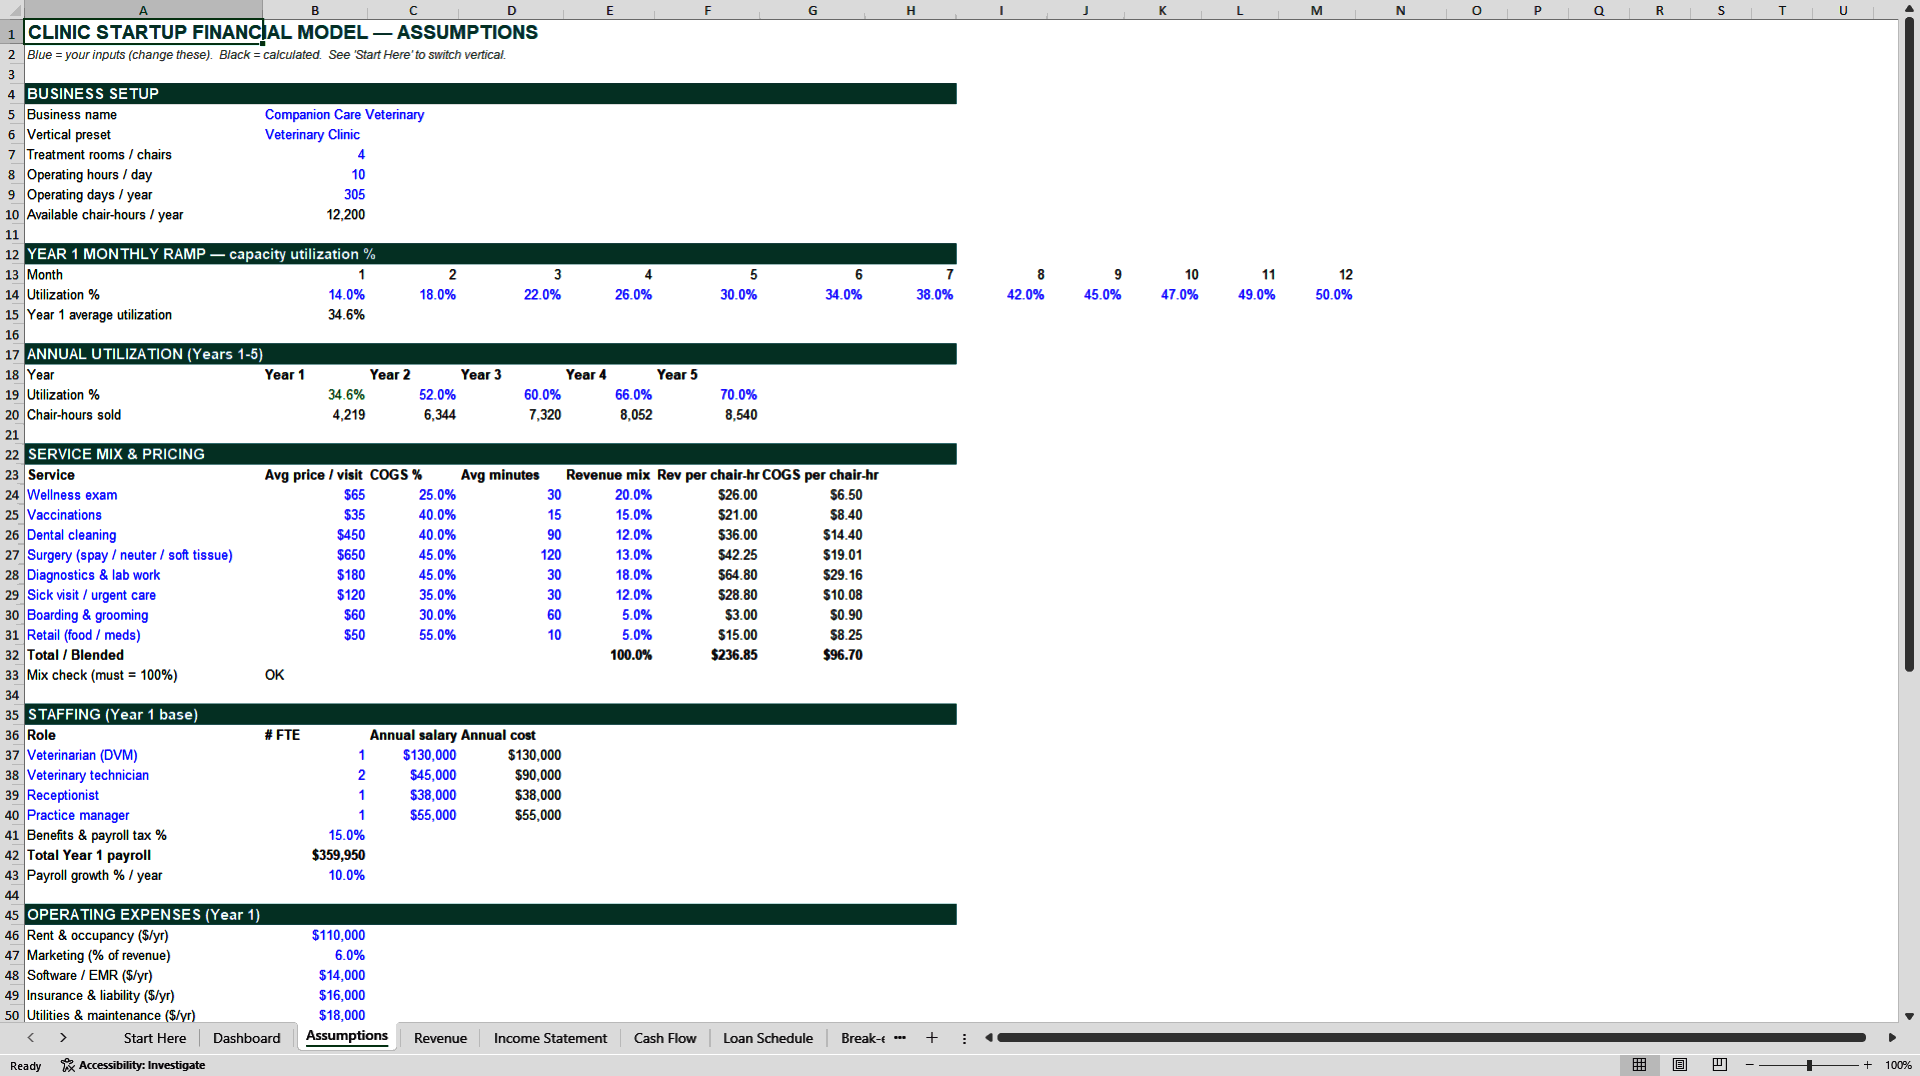Select row 22 header
The height and width of the screenshot is (1076, 1920).
point(12,455)
